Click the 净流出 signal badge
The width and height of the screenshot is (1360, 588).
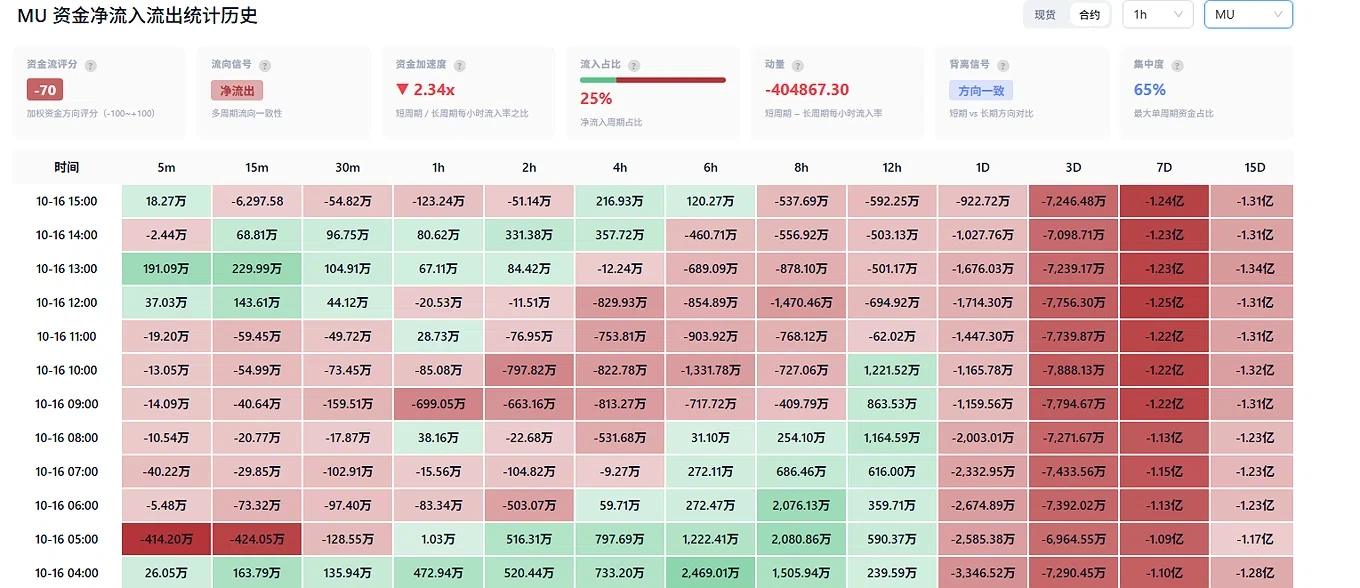237,91
